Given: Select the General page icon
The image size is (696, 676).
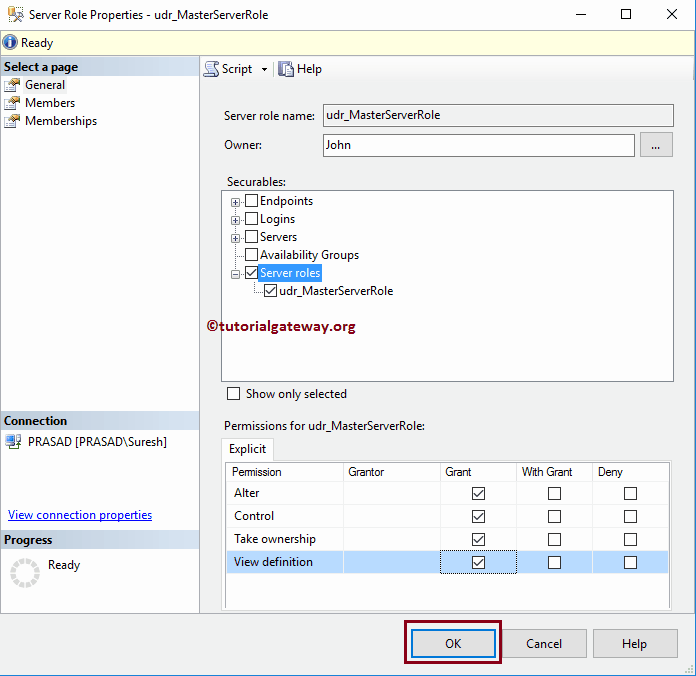Looking at the screenshot, I should coord(13,85).
